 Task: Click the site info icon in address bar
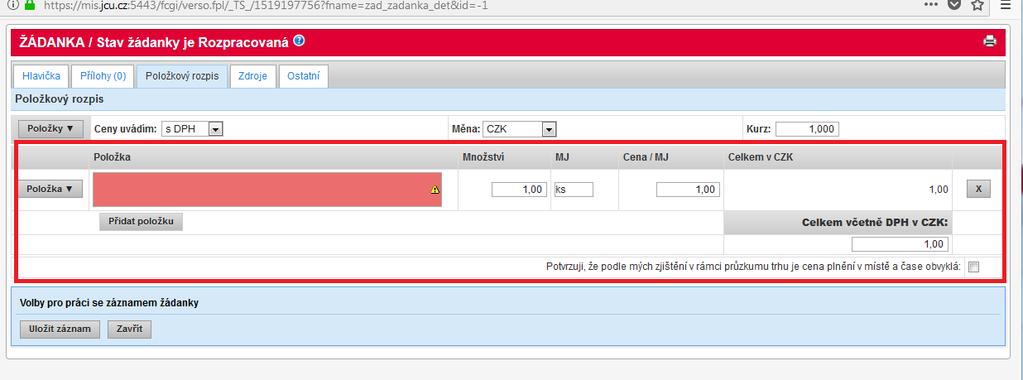[x=12, y=5]
